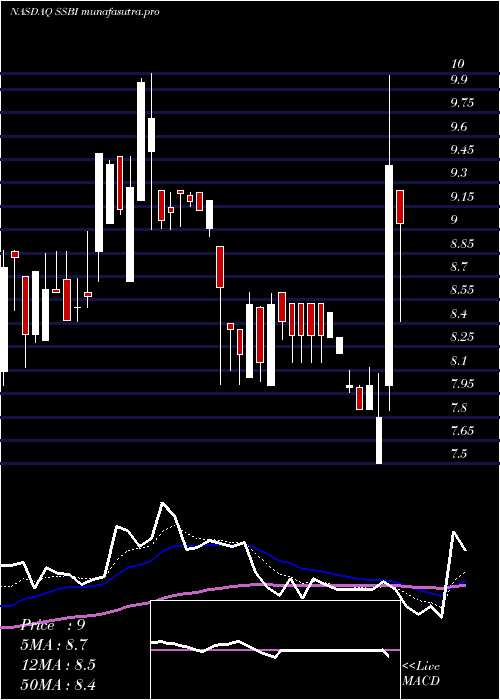
Task: Click the 9.9 price axis label
Action: point(459,80)
